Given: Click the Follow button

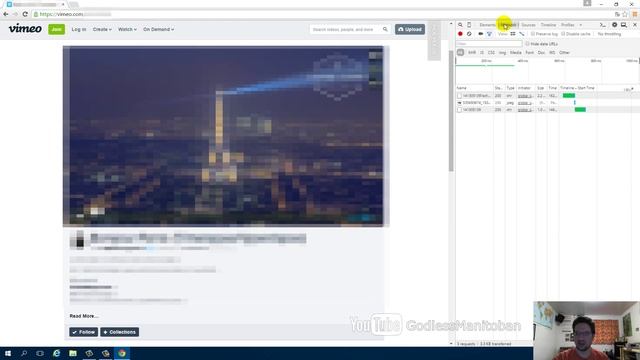Looking at the screenshot, I should point(83,332).
